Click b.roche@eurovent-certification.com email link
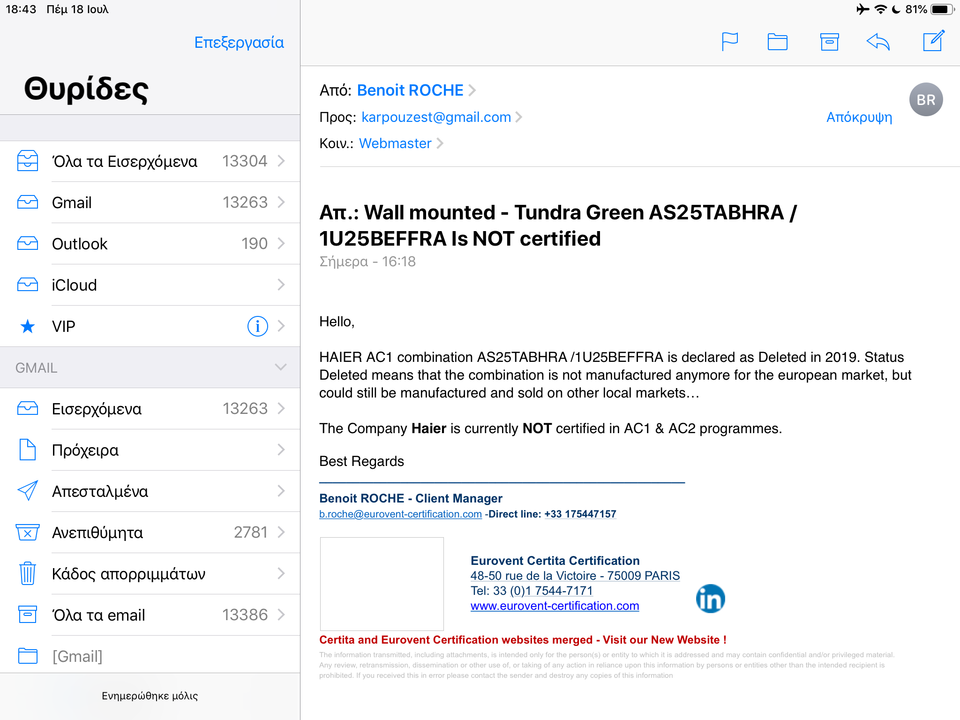 click(400, 514)
